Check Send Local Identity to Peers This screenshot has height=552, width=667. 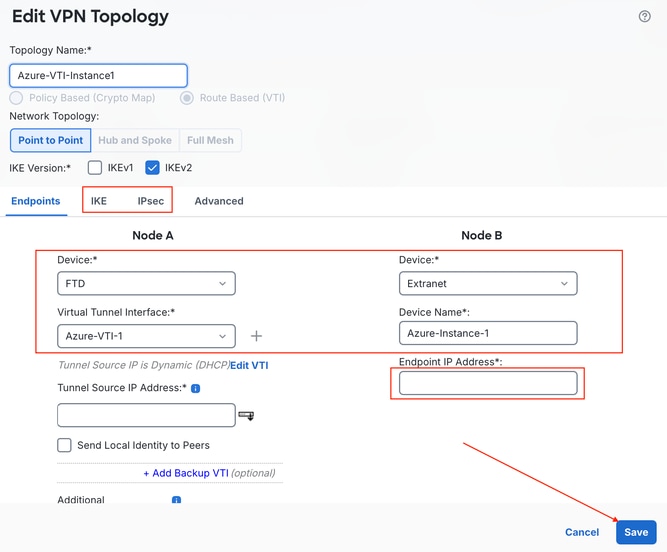pos(64,445)
